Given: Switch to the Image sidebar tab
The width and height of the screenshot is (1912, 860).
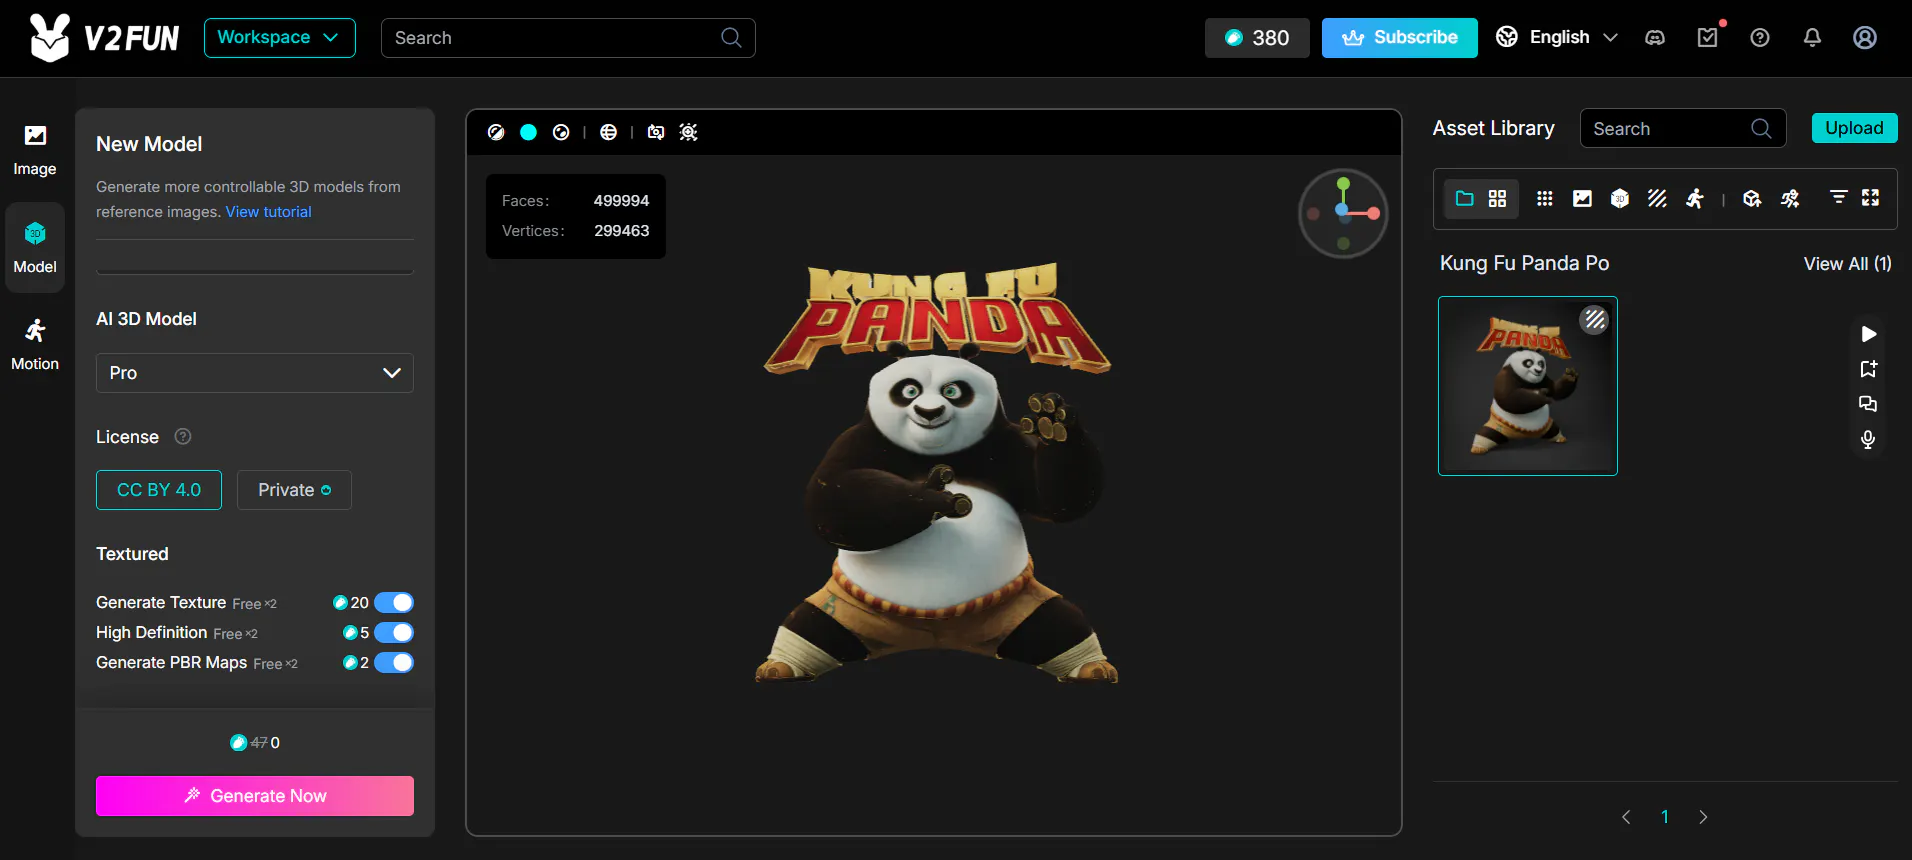Looking at the screenshot, I should click(35, 150).
